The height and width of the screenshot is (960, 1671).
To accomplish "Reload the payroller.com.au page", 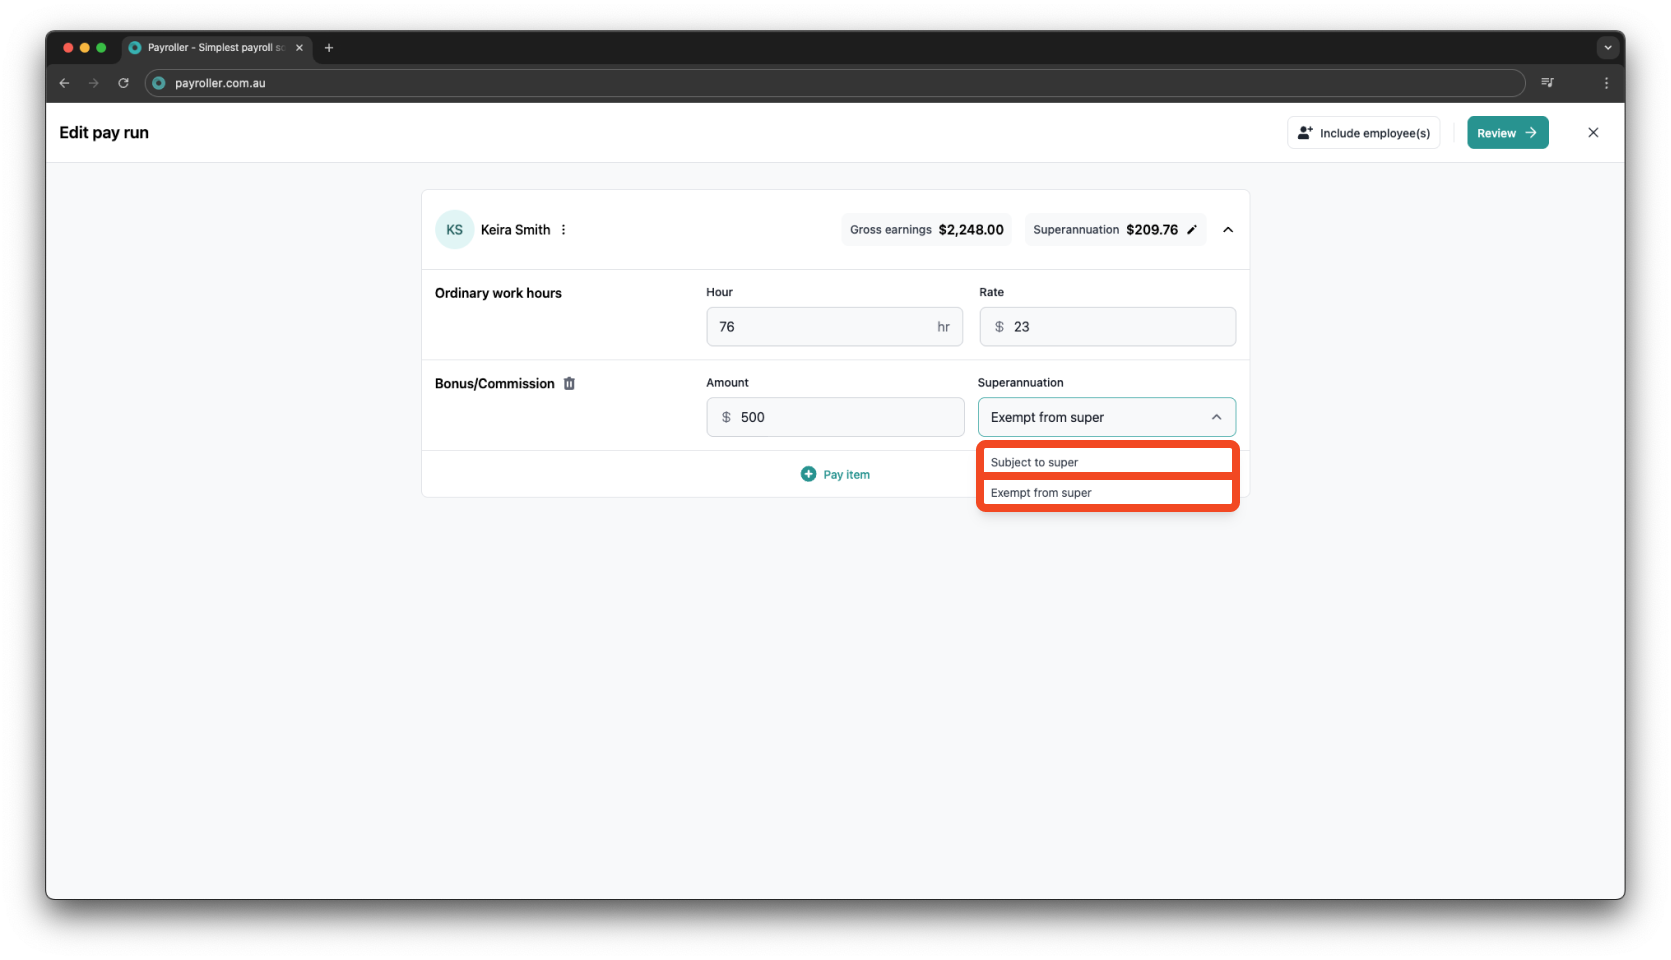I will coord(123,83).
